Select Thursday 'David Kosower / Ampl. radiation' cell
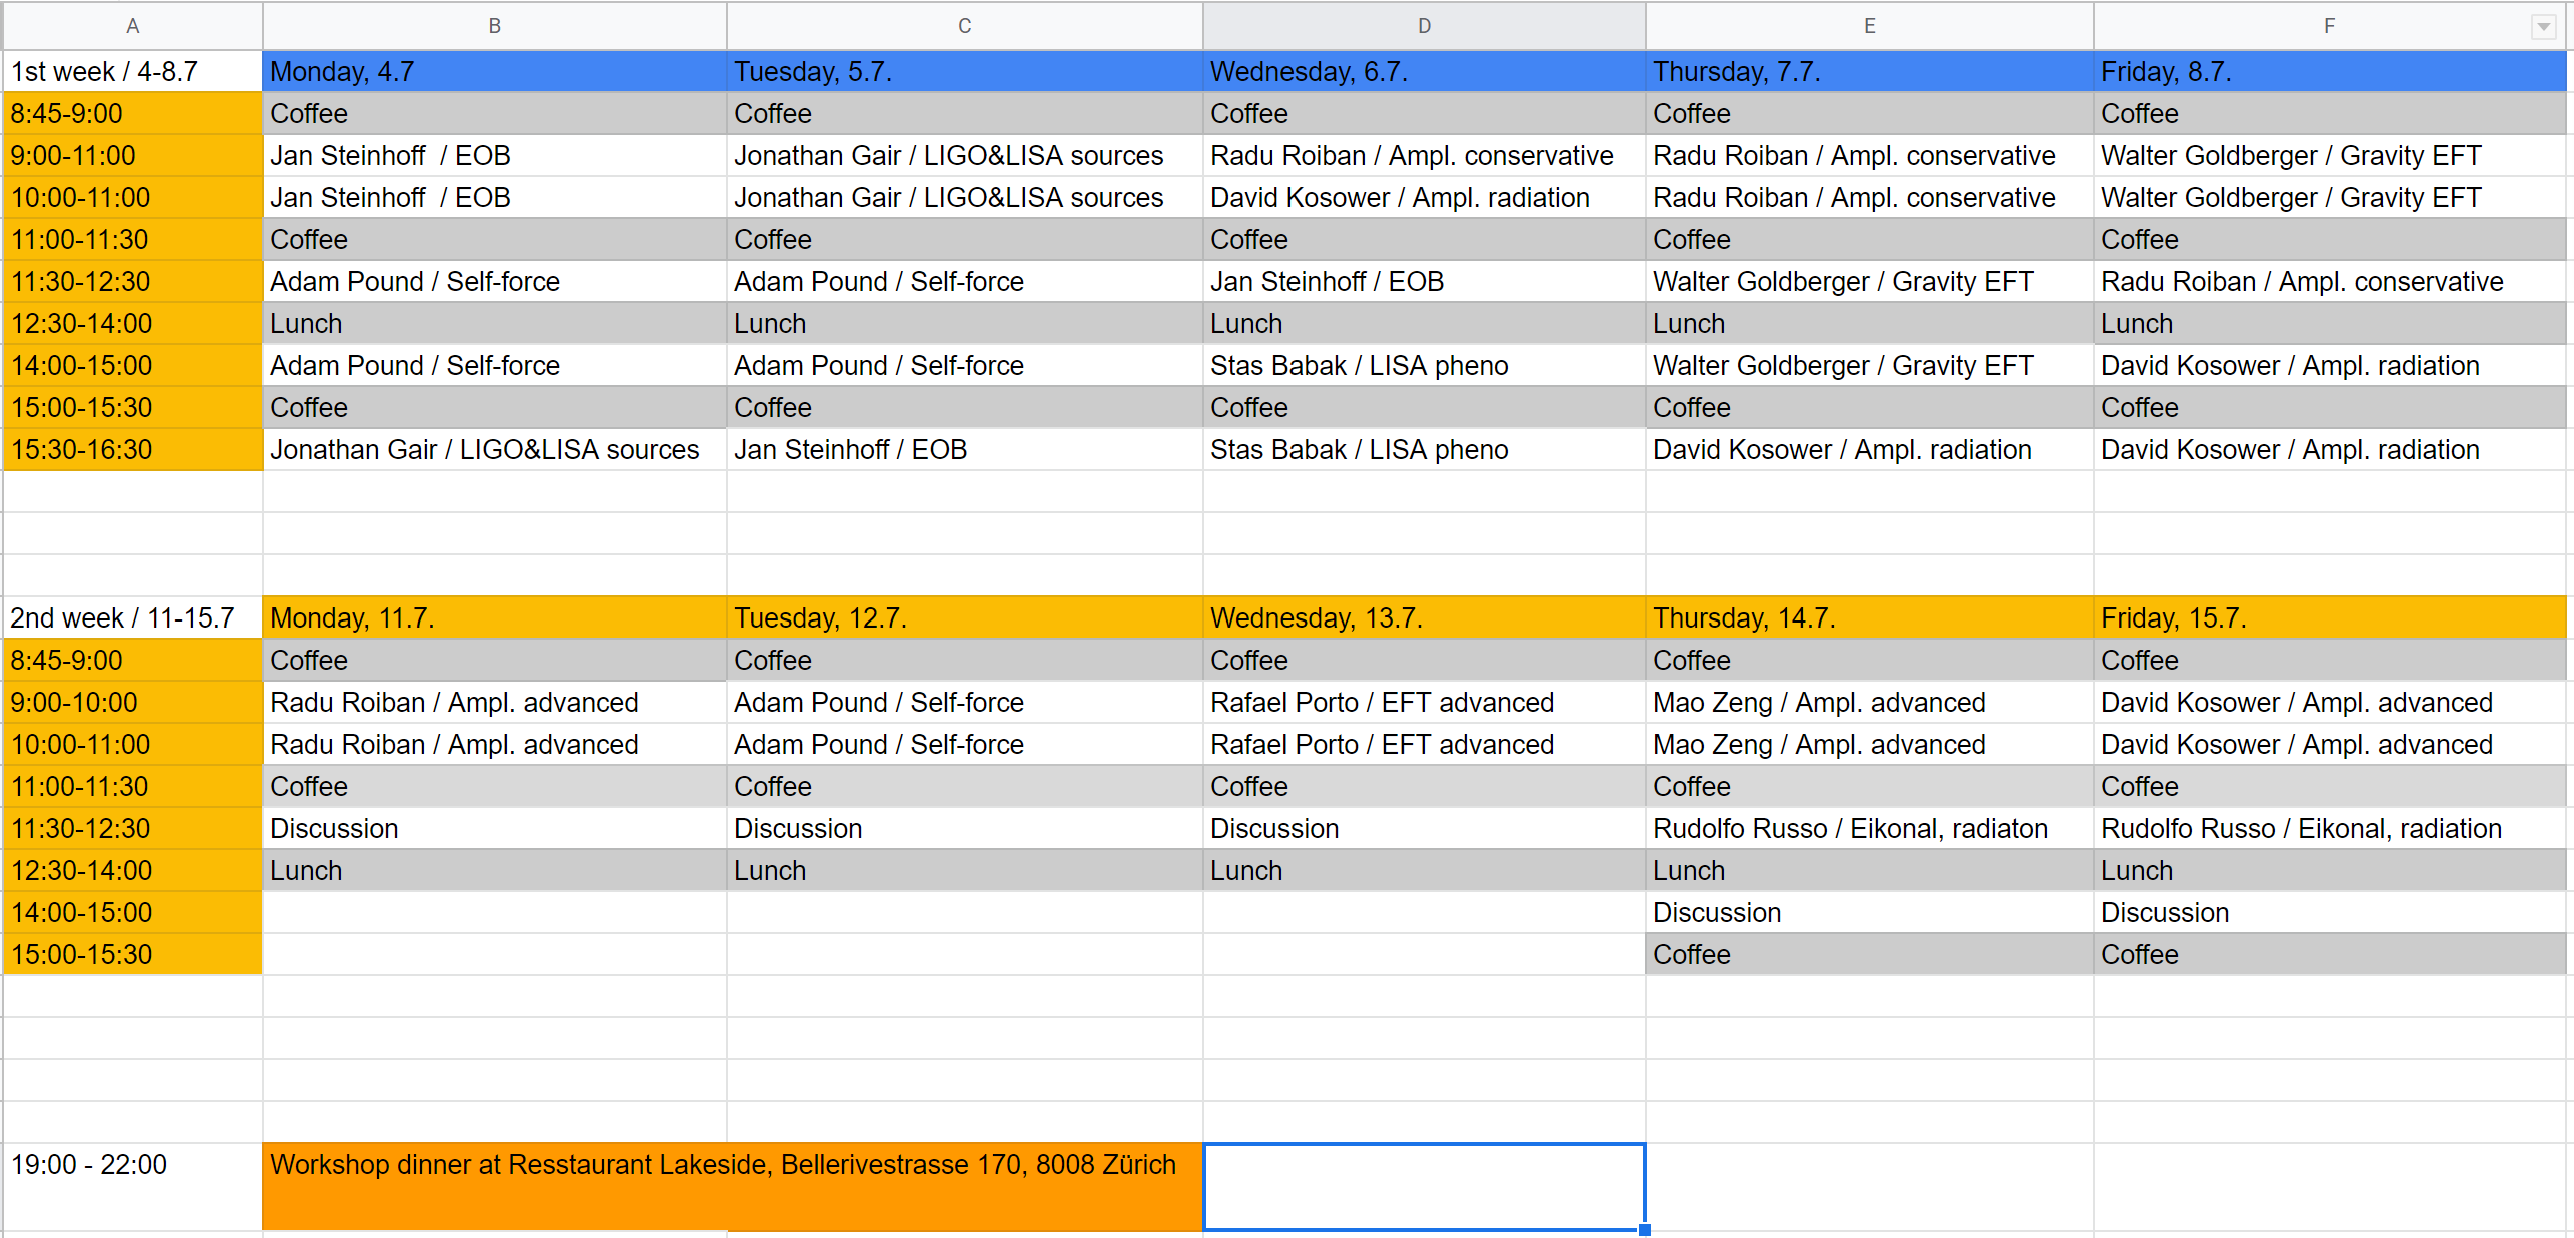Image resolution: width=2574 pixels, height=1238 pixels. pos(1869,450)
